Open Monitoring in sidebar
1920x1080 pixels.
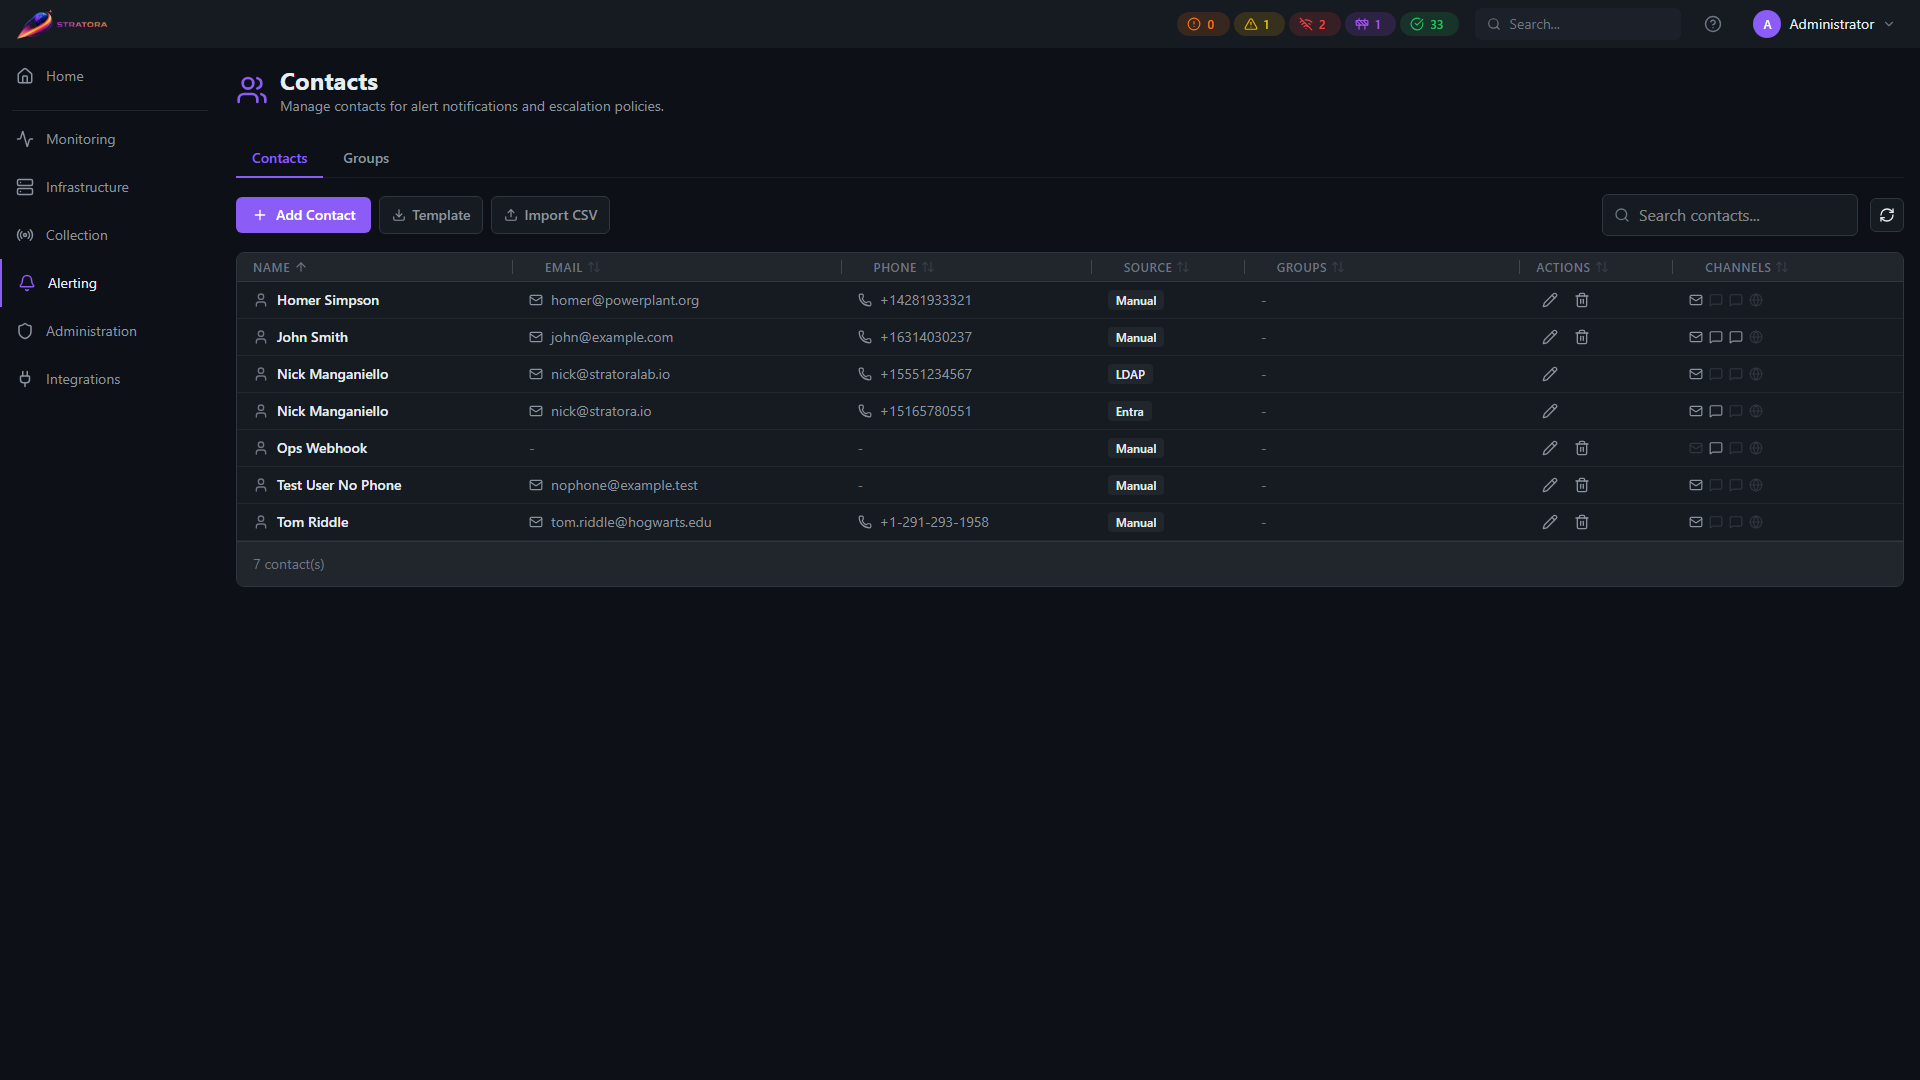pyautogui.click(x=104, y=139)
